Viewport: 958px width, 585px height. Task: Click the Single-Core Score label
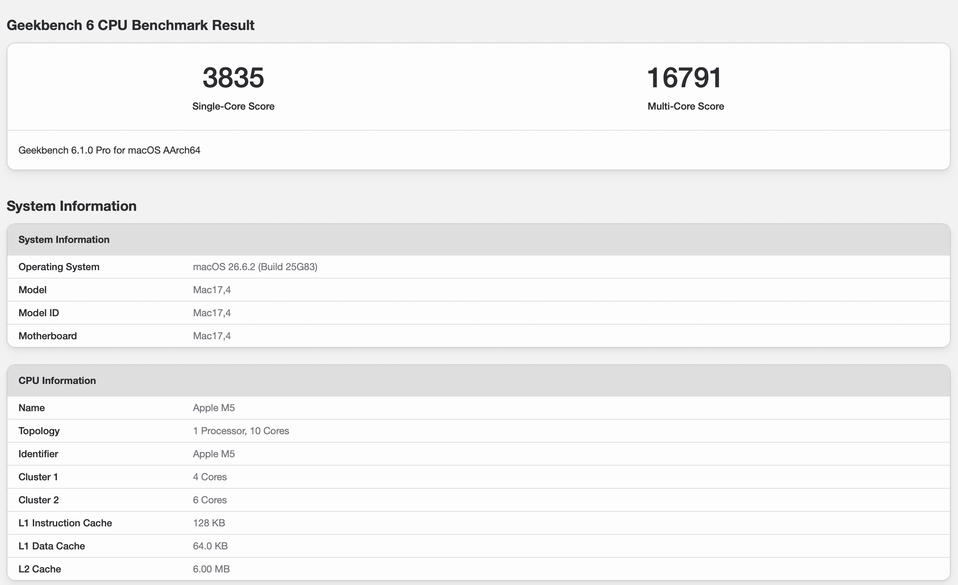tap(233, 106)
